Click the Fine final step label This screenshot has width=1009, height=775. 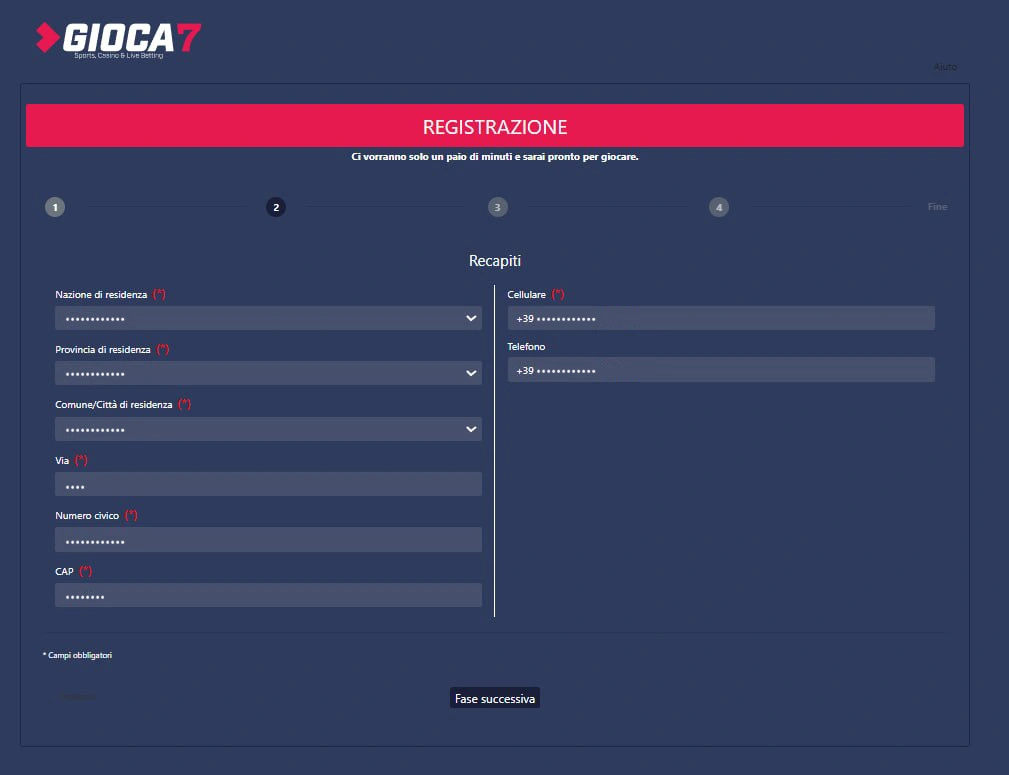(937, 207)
